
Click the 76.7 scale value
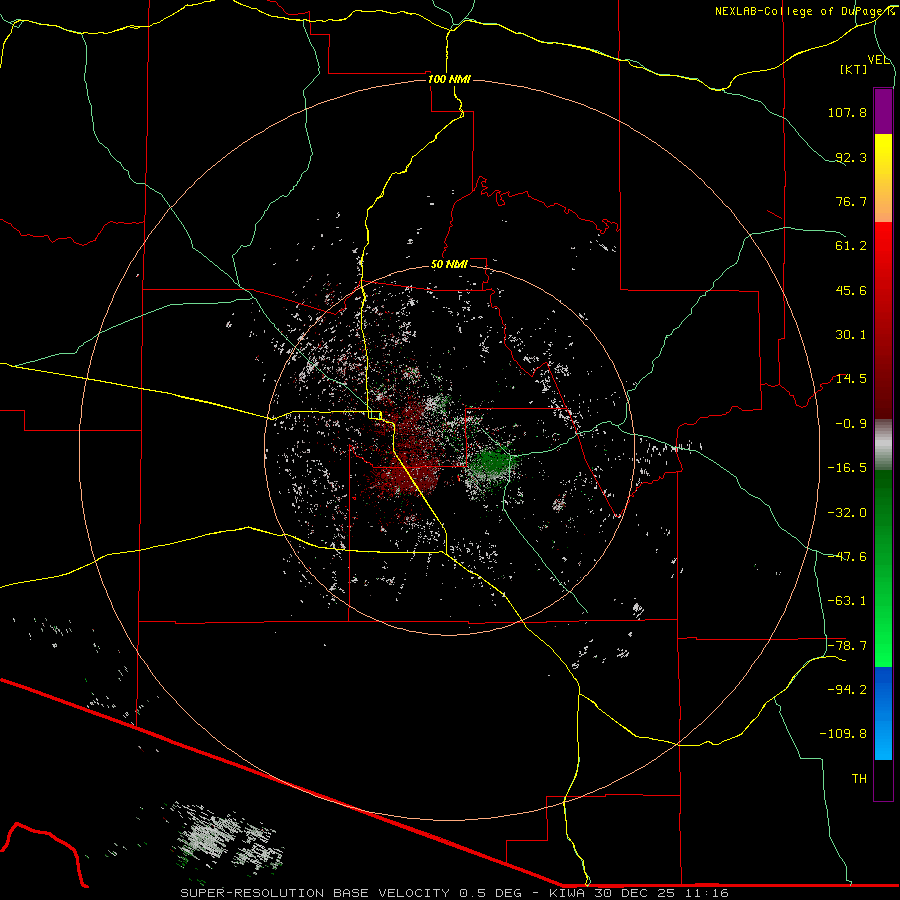coord(851,201)
